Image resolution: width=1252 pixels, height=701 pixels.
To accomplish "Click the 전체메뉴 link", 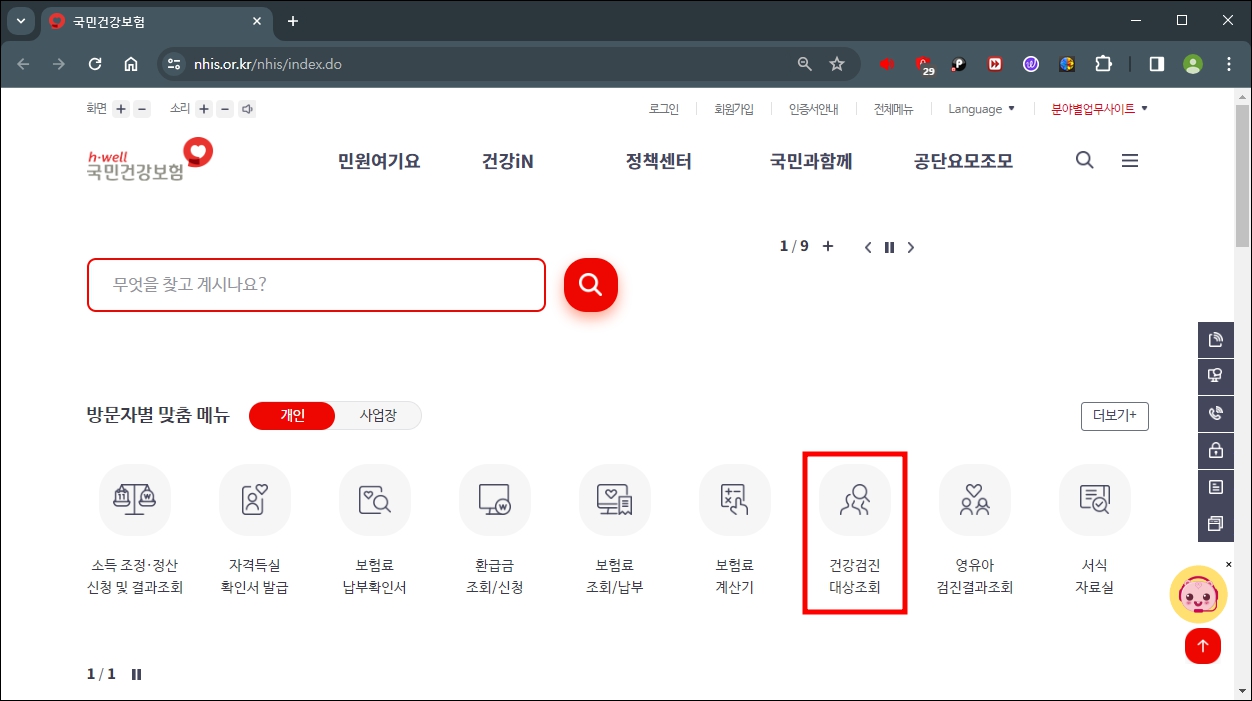I will (x=894, y=109).
